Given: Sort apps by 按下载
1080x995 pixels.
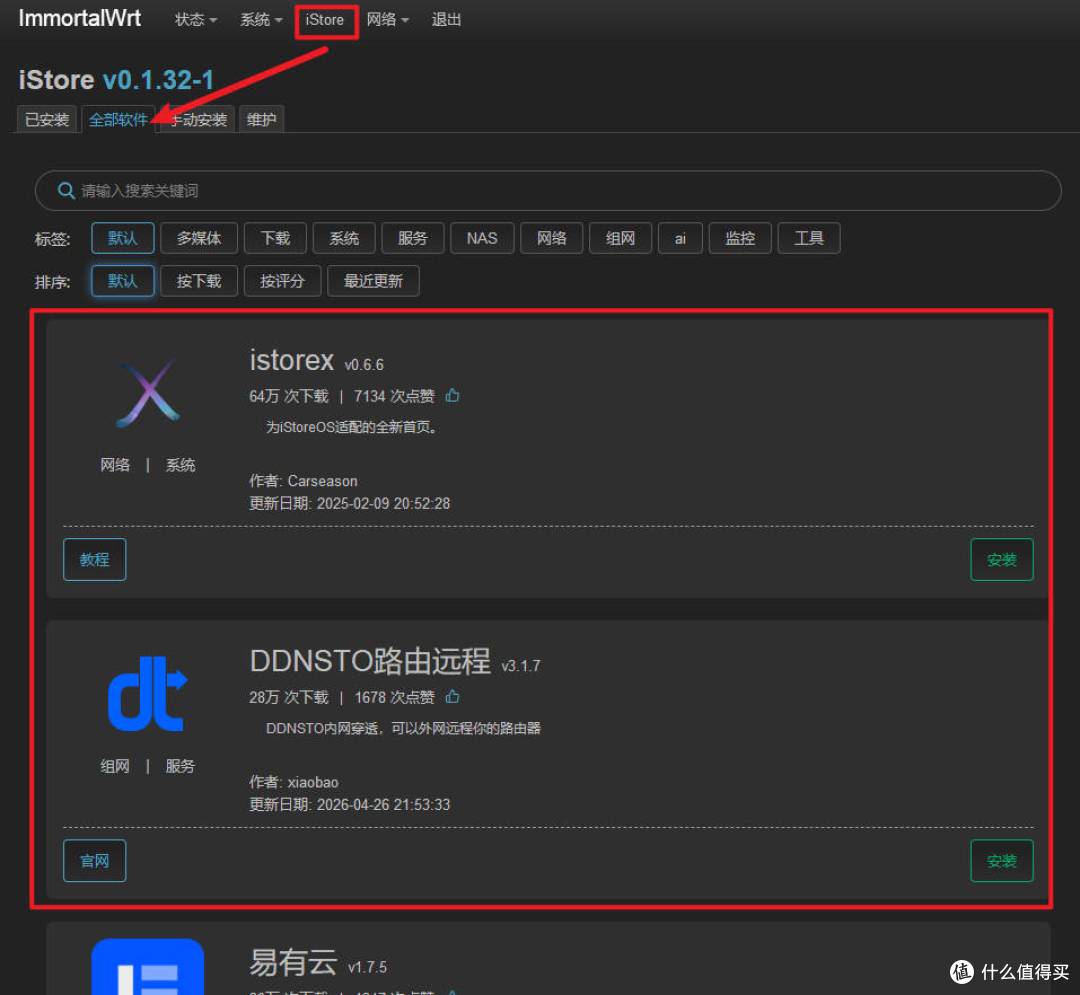Looking at the screenshot, I should click(x=199, y=281).
